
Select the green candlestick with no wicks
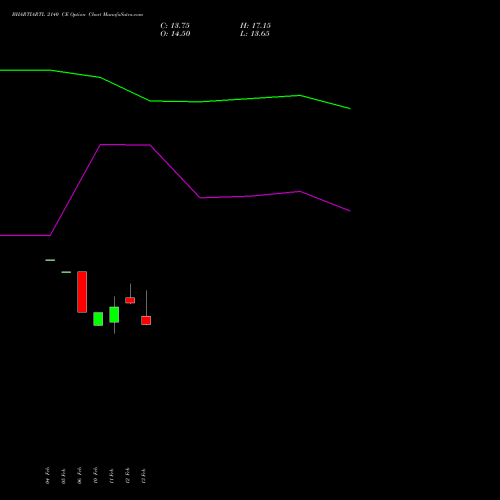click(x=98, y=319)
